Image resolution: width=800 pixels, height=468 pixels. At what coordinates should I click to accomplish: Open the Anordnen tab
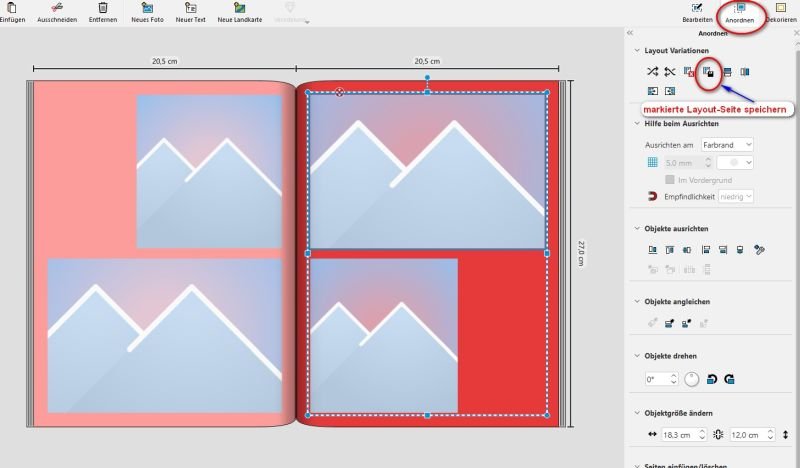pyautogui.click(x=739, y=13)
